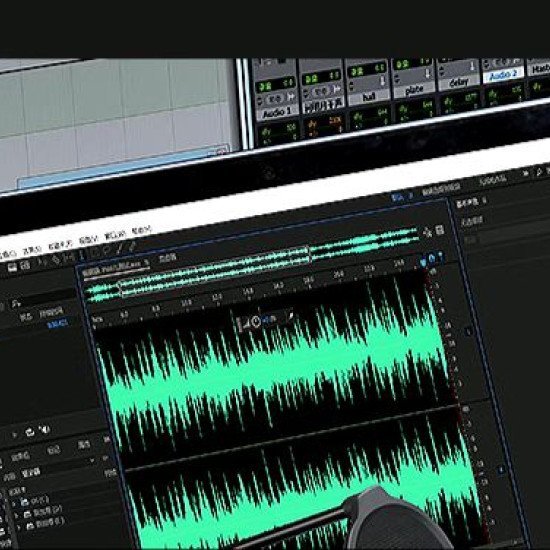Expand the first drive in the file tree
The width and height of the screenshot is (550, 550).
pos(14,504)
